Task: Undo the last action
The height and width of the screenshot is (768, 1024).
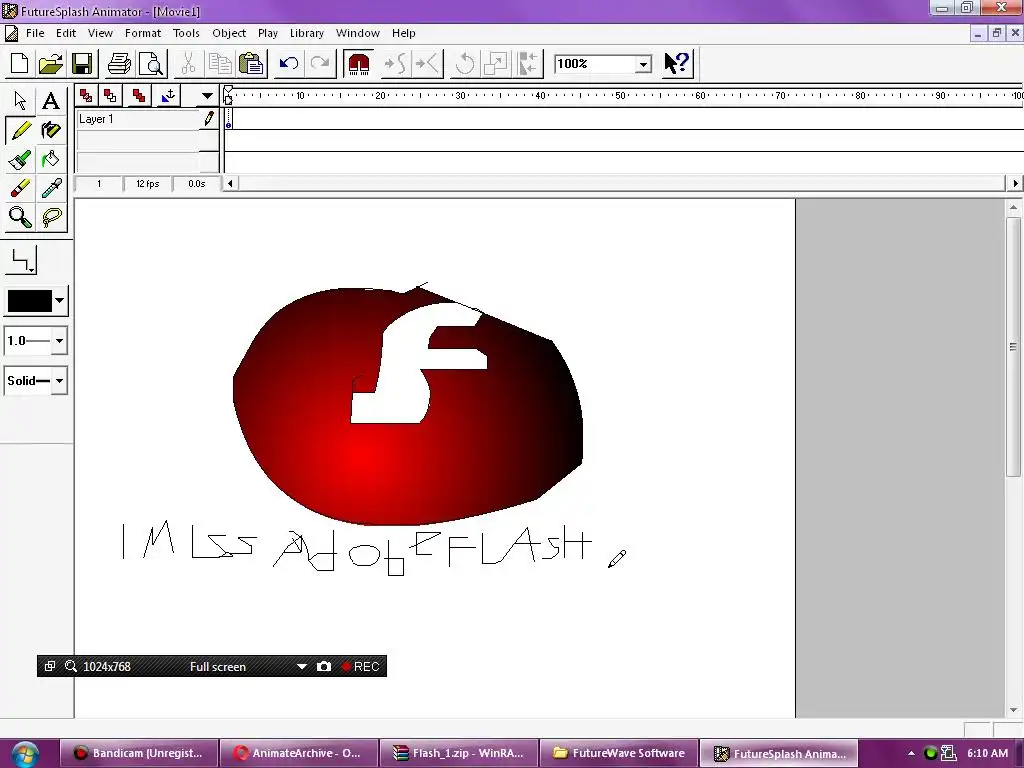Action: 289,64
